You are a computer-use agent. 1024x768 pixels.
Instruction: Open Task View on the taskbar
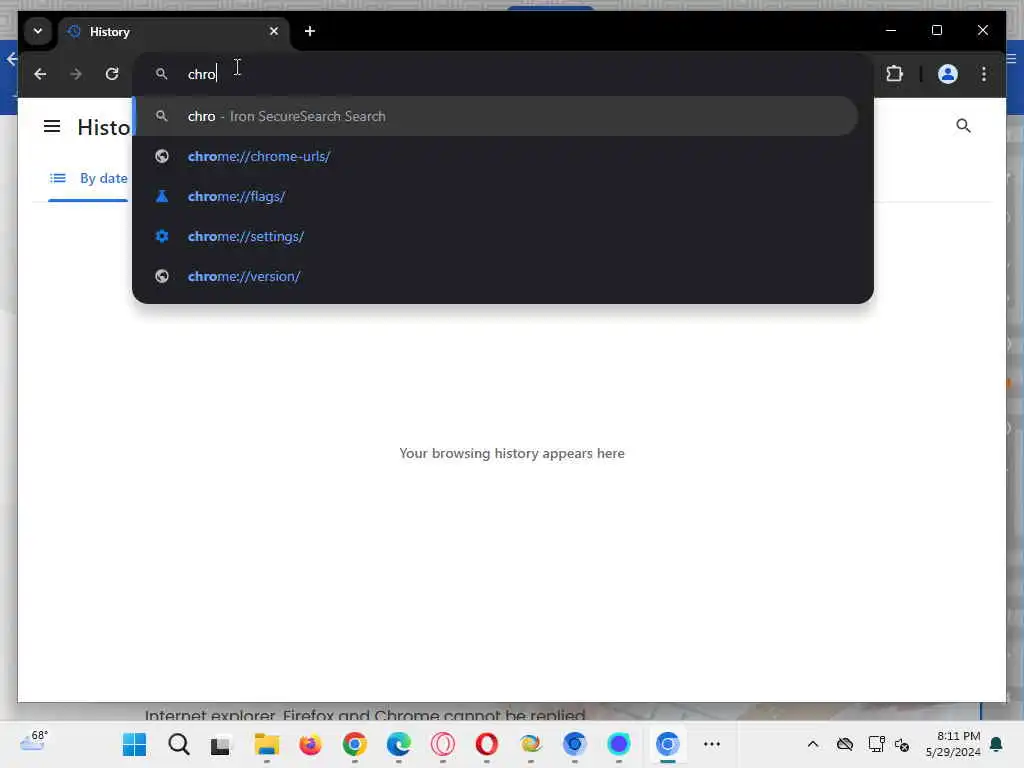(x=221, y=744)
